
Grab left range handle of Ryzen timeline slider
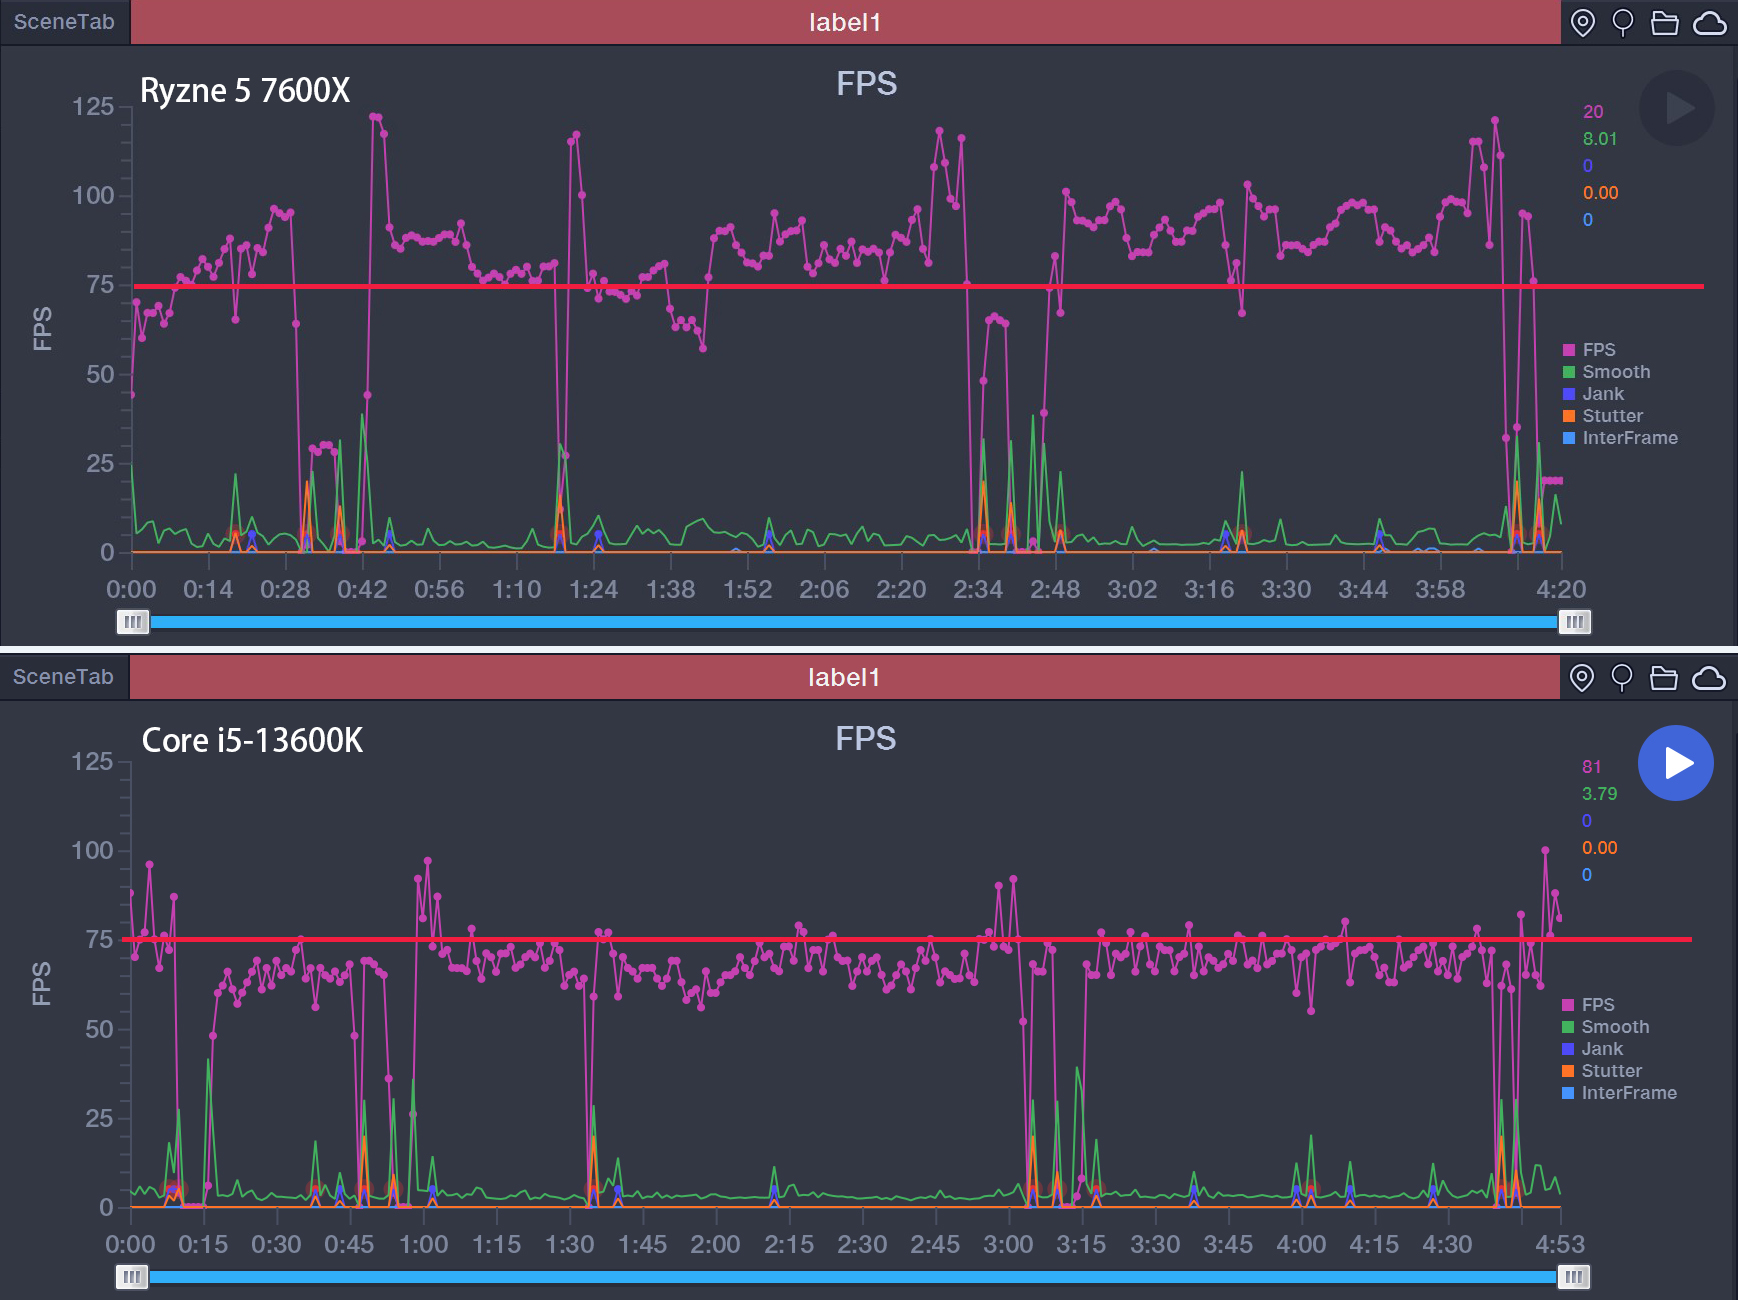132,622
